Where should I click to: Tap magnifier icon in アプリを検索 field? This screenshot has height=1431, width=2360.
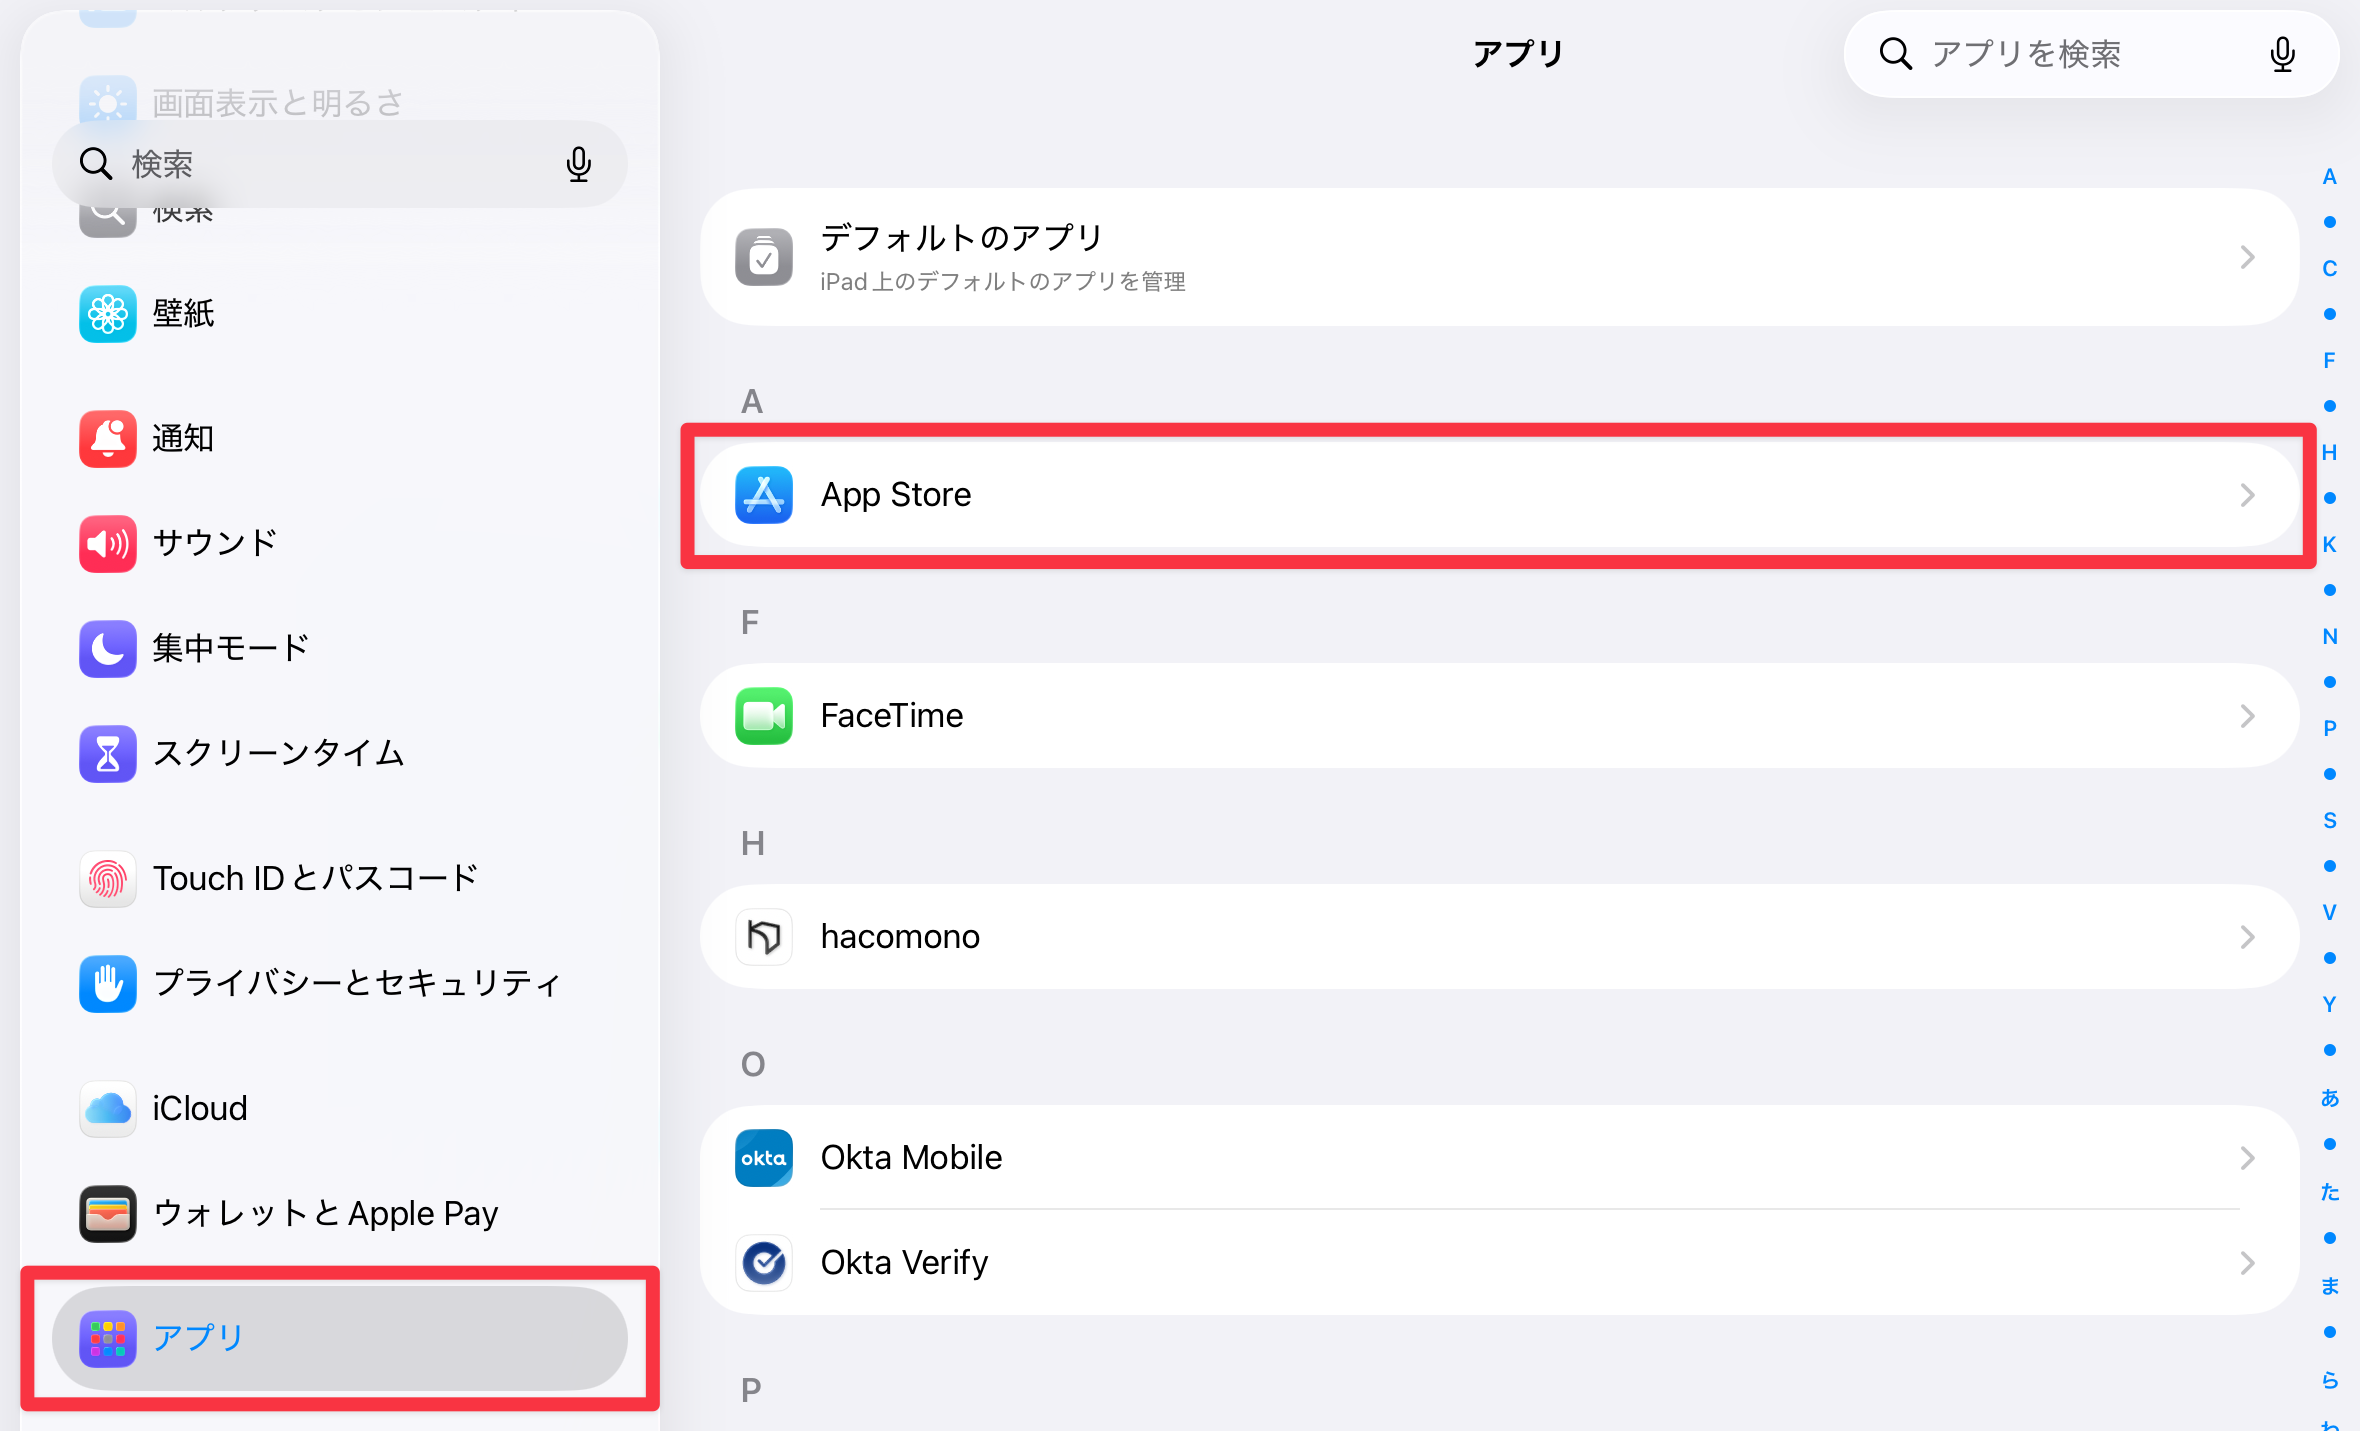click(1895, 54)
